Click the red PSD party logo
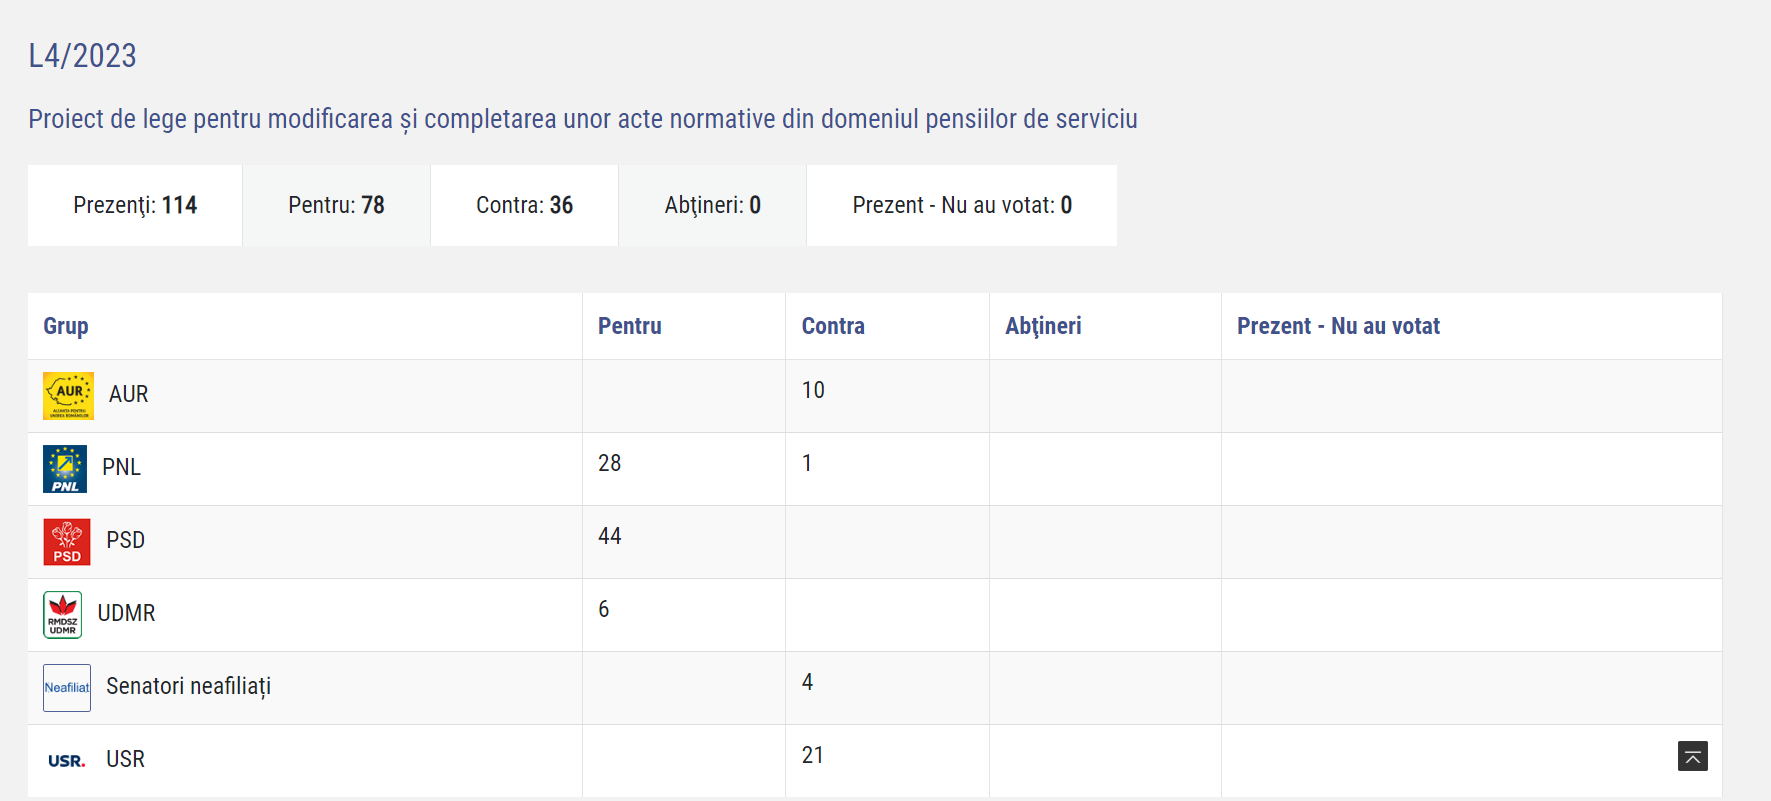The image size is (1771, 801). [67, 542]
